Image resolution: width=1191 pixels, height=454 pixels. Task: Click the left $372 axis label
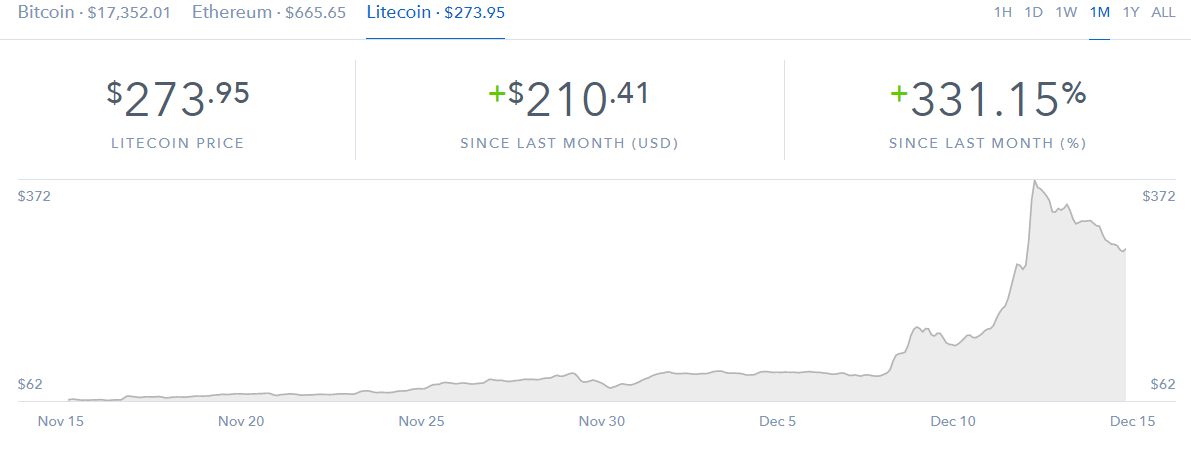pos(34,196)
